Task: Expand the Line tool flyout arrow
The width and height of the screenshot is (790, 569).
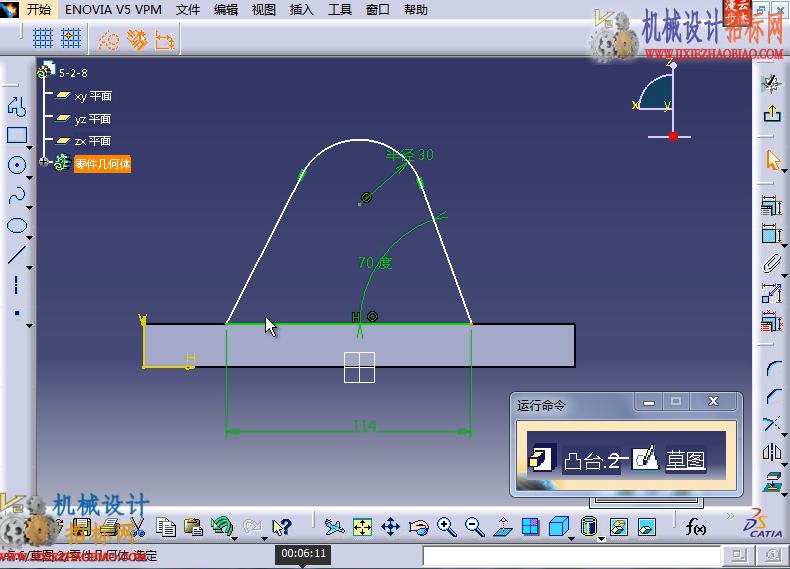Action: coord(30,268)
